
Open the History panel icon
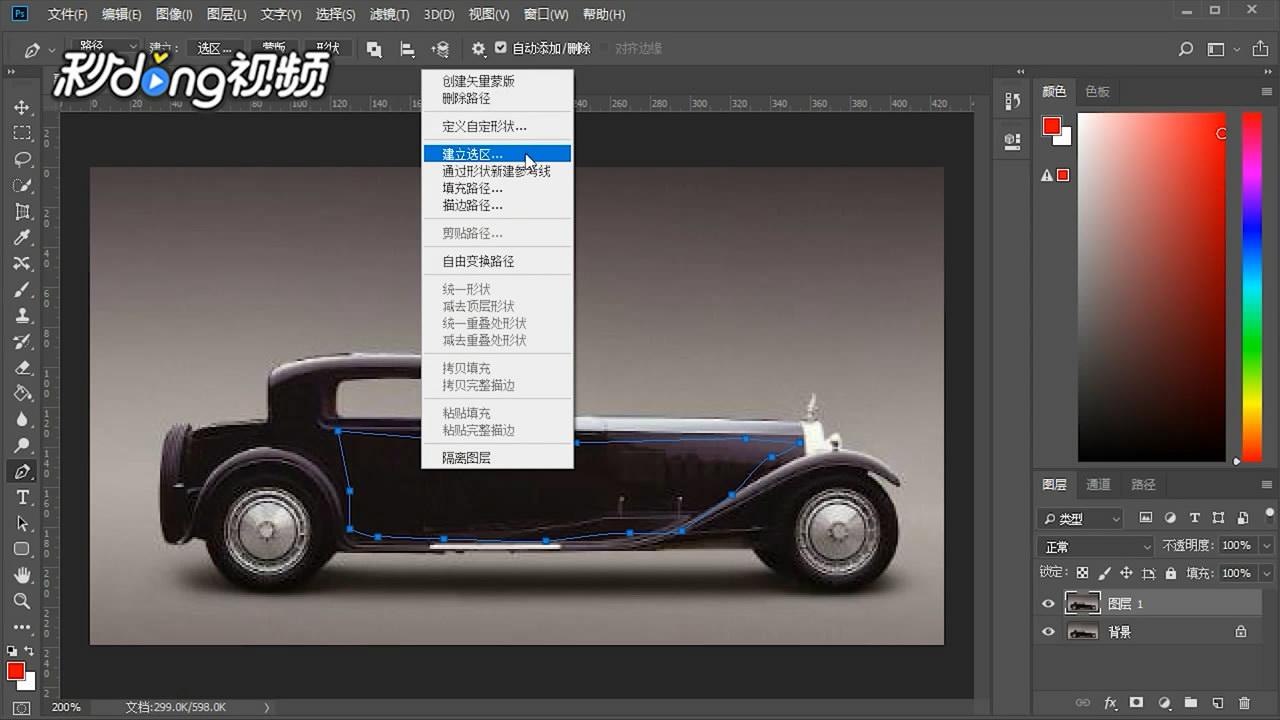tap(1012, 101)
